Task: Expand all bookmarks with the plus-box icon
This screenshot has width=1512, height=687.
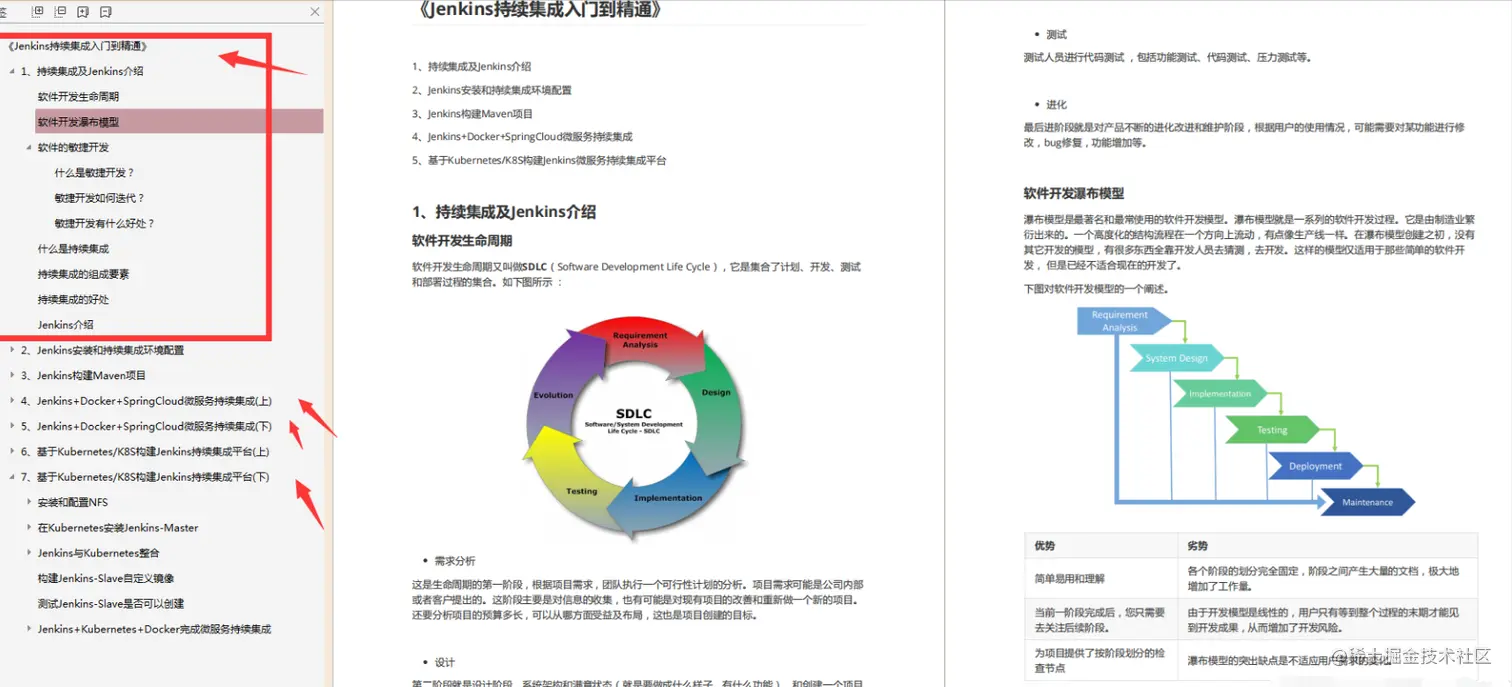Action: pyautogui.click(x=38, y=12)
